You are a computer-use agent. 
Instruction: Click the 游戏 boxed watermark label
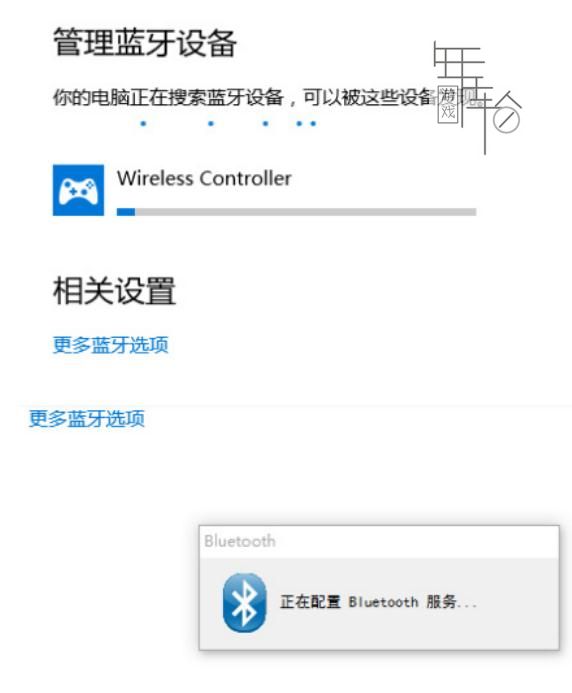click(448, 105)
